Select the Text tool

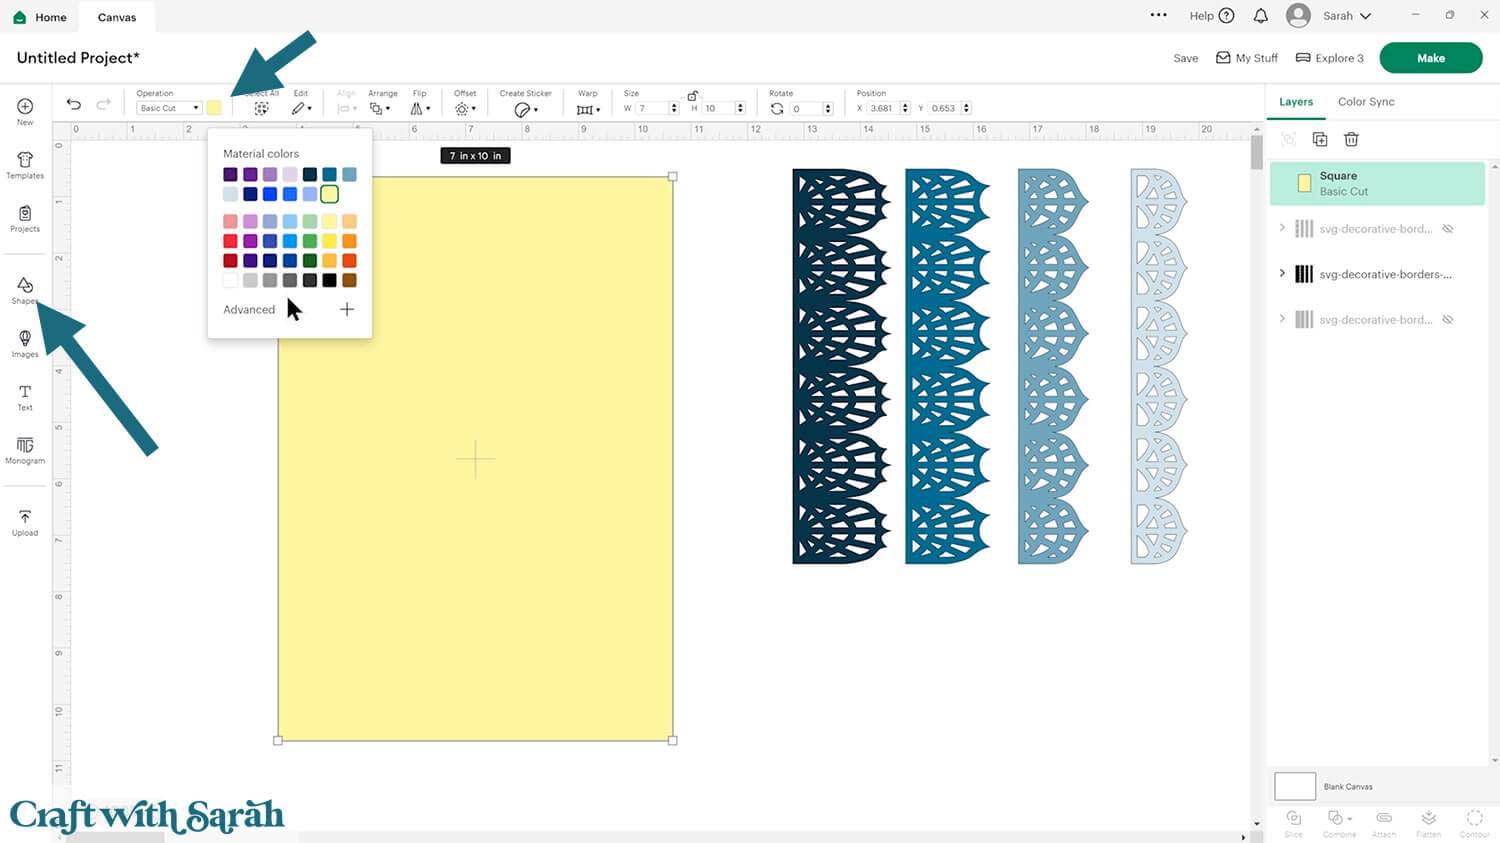tap(25, 397)
